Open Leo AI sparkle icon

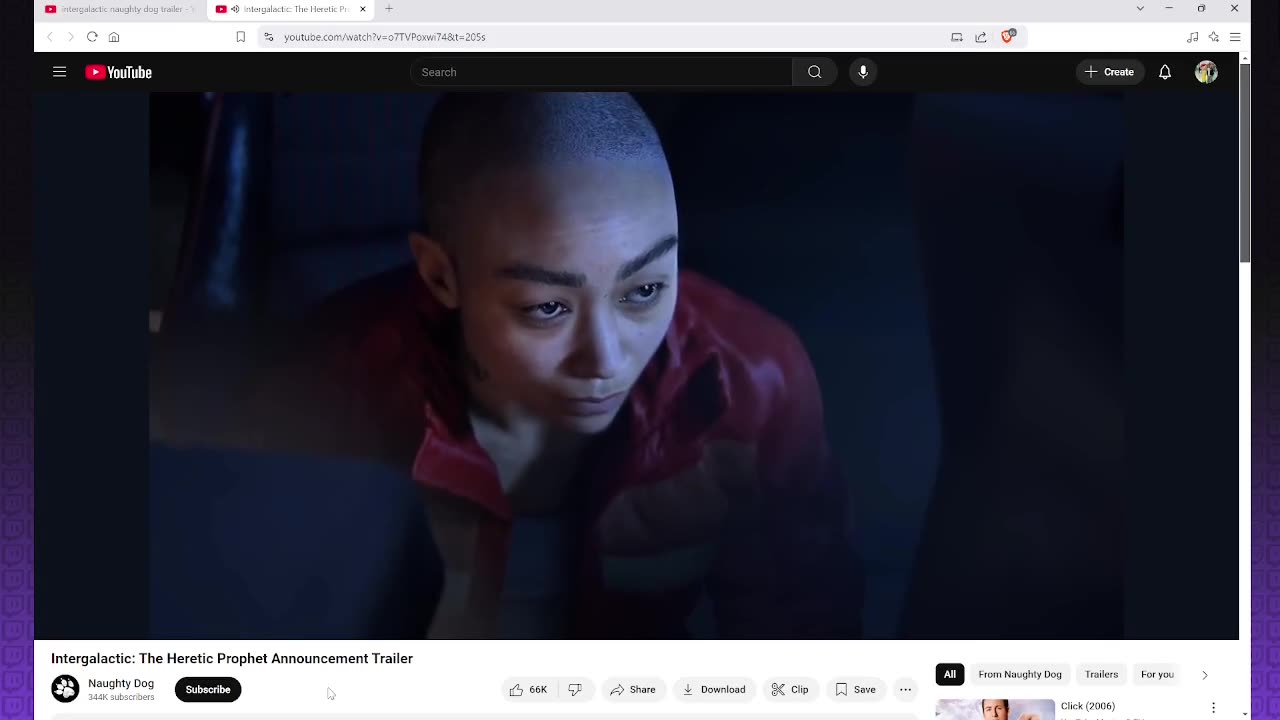point(1213,37)
